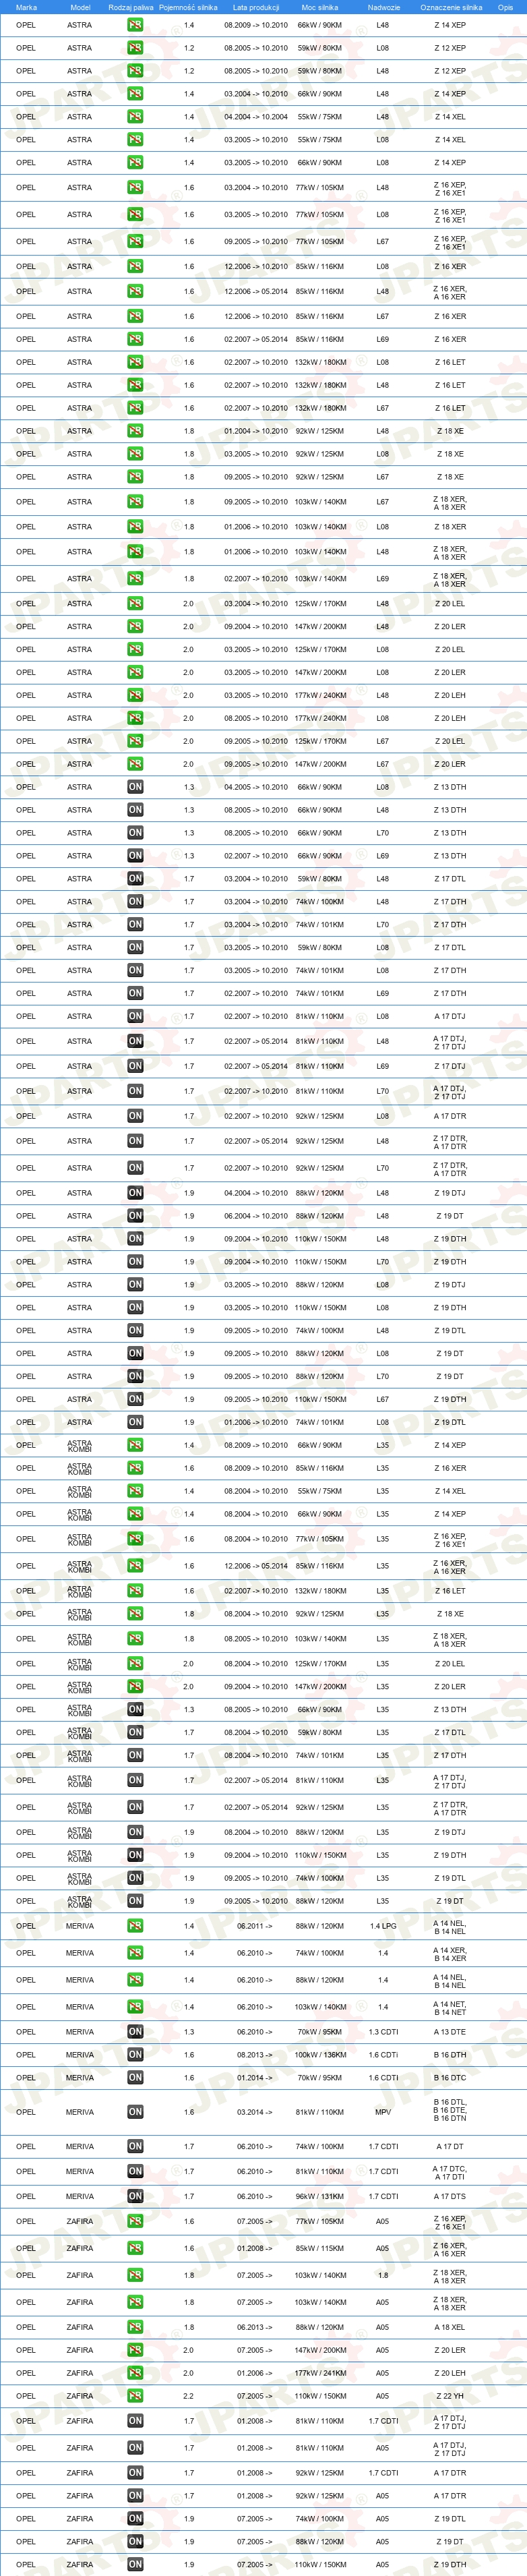Click petrol icon in Astra 04.2004 -> 10.2004 row
Screen dimensions: 527x2576
pyautogui.click(x=135, y=117)
